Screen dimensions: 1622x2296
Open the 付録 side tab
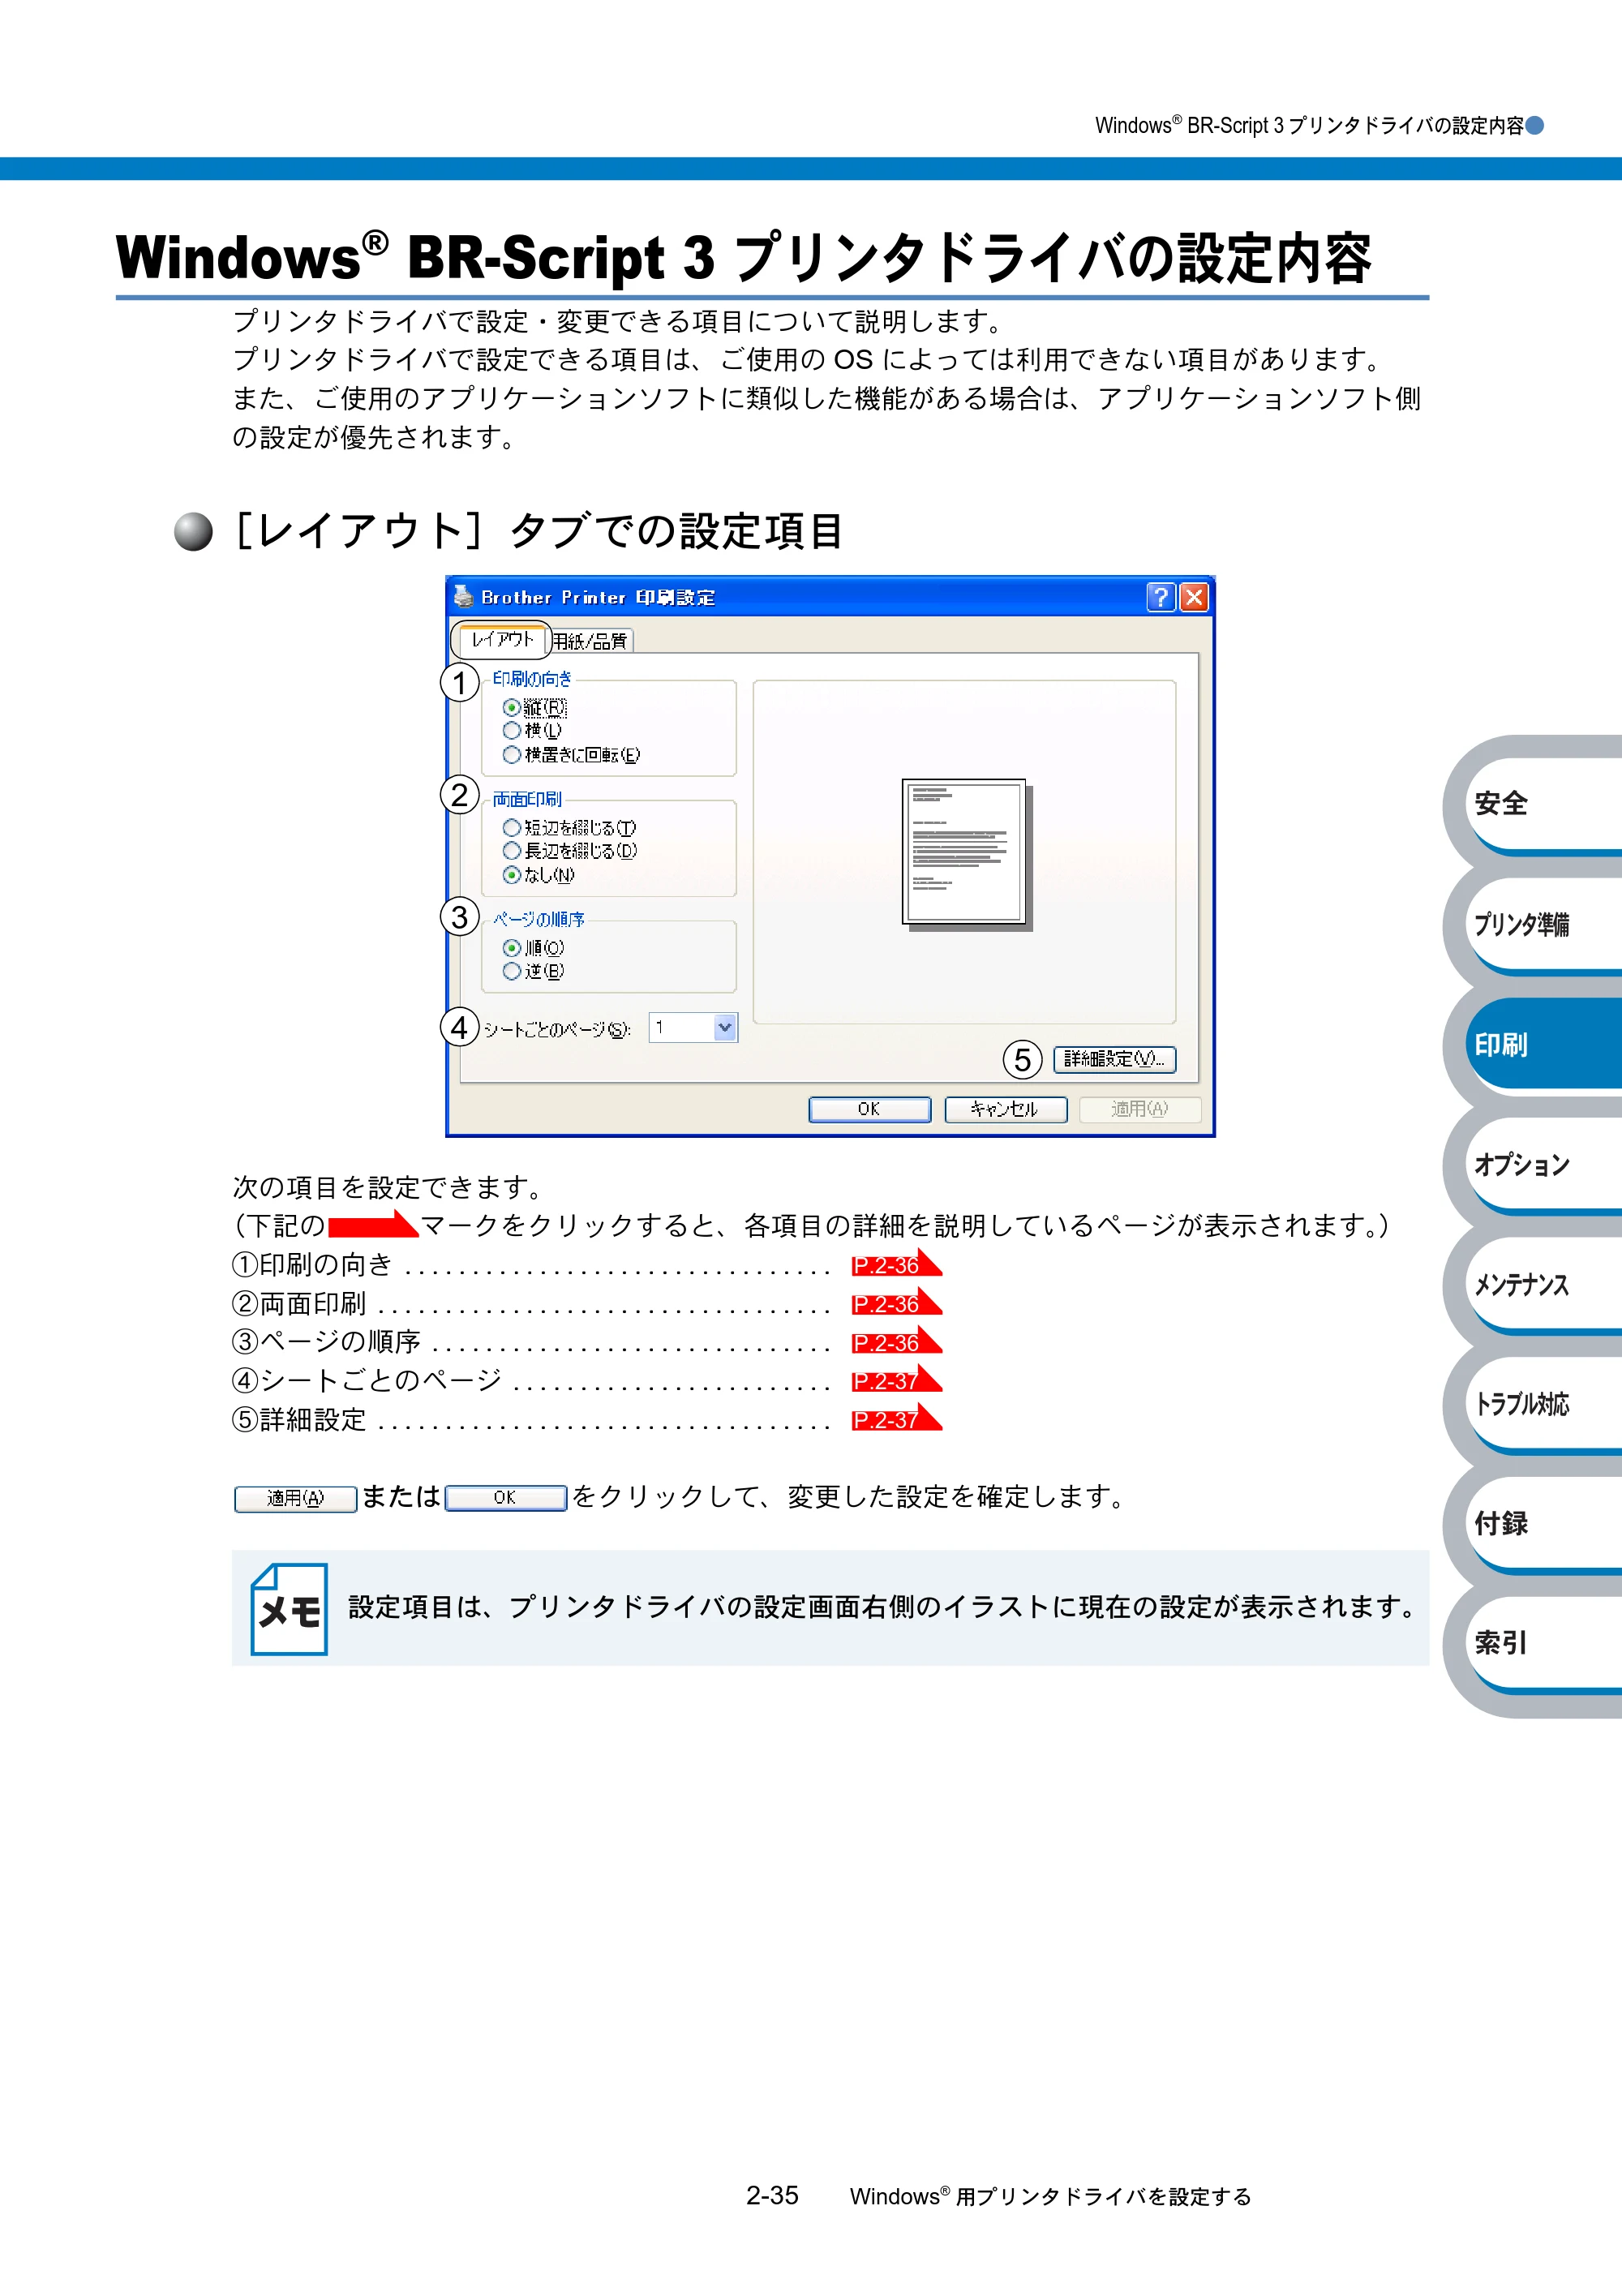pyautogui.click(x=1545, y=1523)
